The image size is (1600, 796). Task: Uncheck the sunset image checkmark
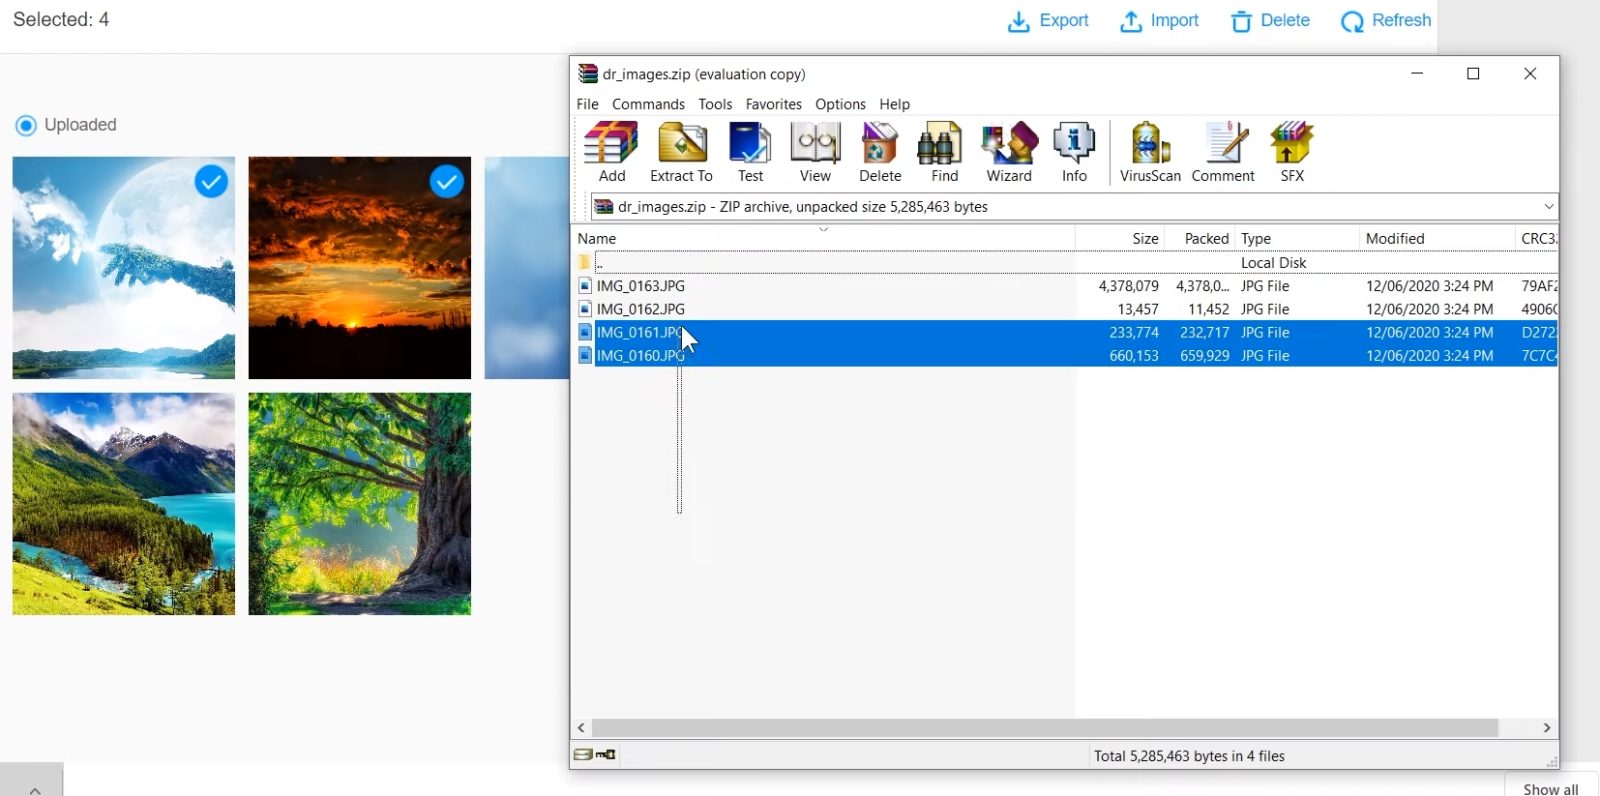pos(447,181)
